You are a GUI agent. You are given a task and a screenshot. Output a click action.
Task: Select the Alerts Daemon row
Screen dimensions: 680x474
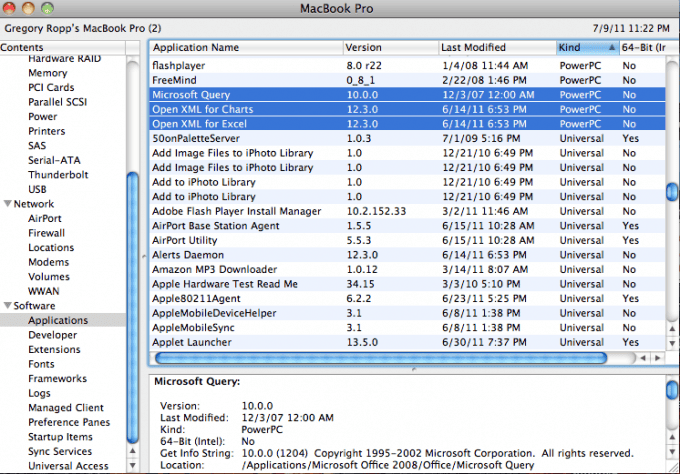coord(407,255)
